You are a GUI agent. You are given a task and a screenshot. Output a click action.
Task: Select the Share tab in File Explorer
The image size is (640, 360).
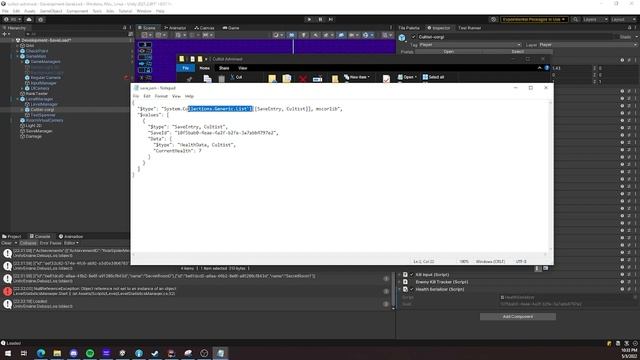(224, 68)
